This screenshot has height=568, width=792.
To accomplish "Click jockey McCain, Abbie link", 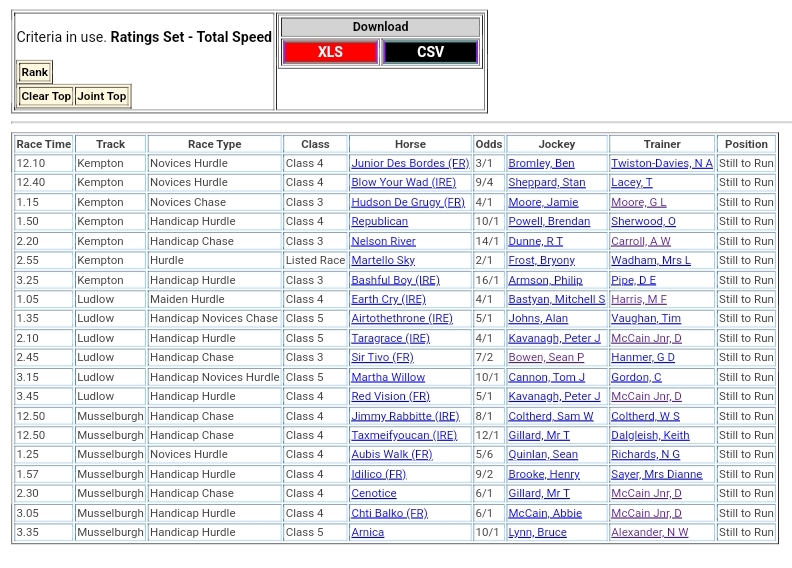I will tap(545, 513).
